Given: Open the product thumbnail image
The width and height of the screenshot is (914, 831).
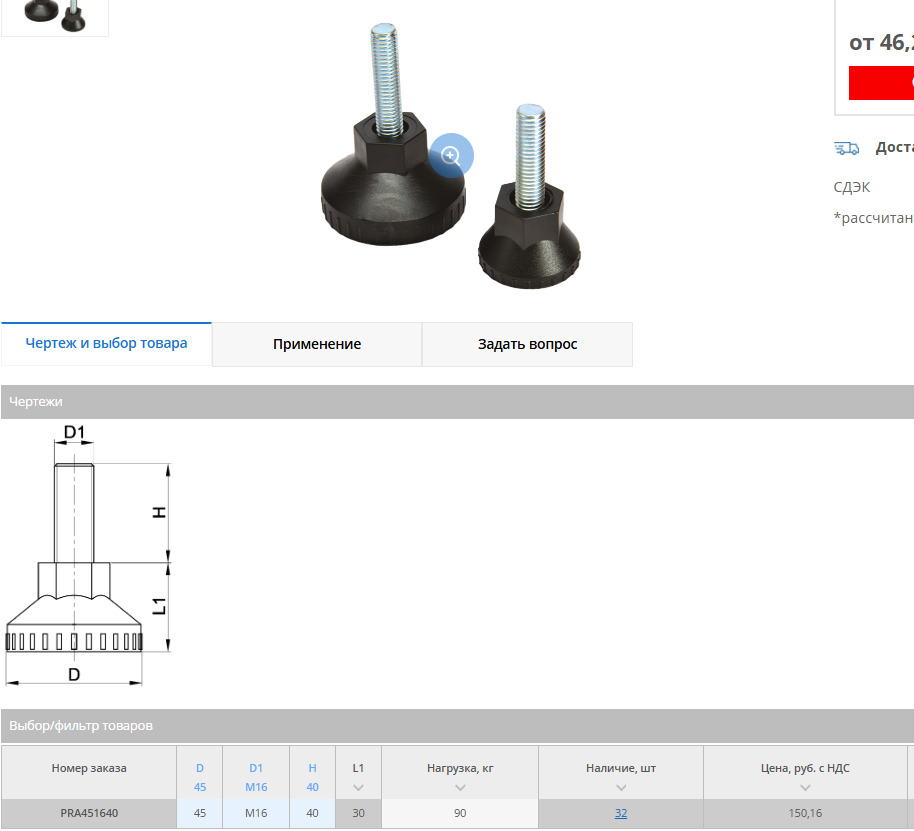Looking at the screenshot, I should (x=55, y=15).
